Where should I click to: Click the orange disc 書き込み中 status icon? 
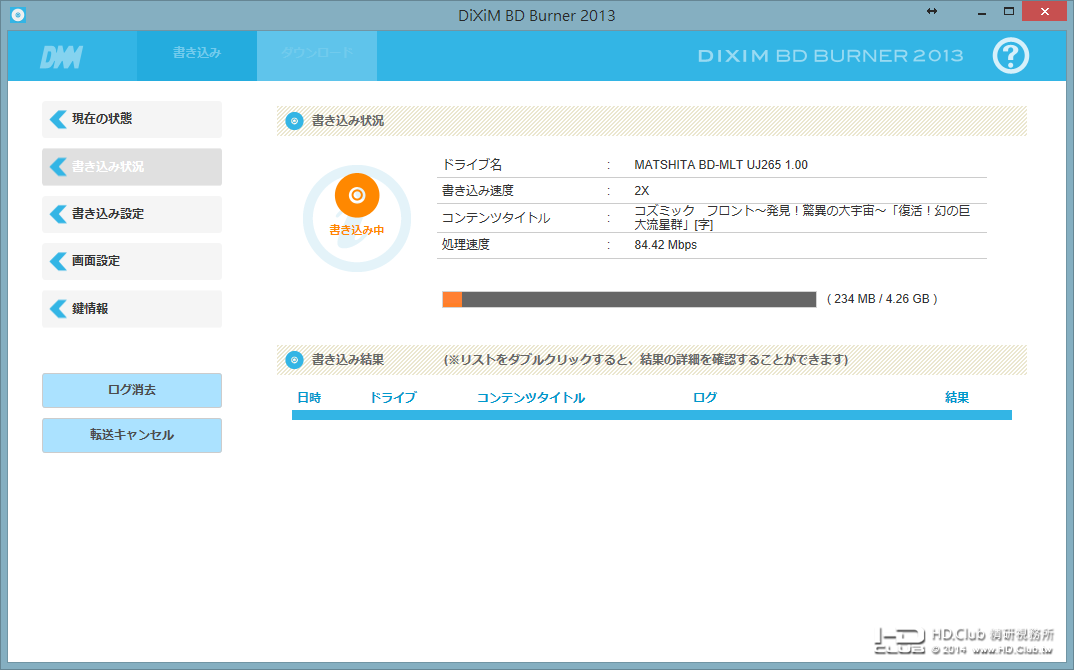point(357,196)
